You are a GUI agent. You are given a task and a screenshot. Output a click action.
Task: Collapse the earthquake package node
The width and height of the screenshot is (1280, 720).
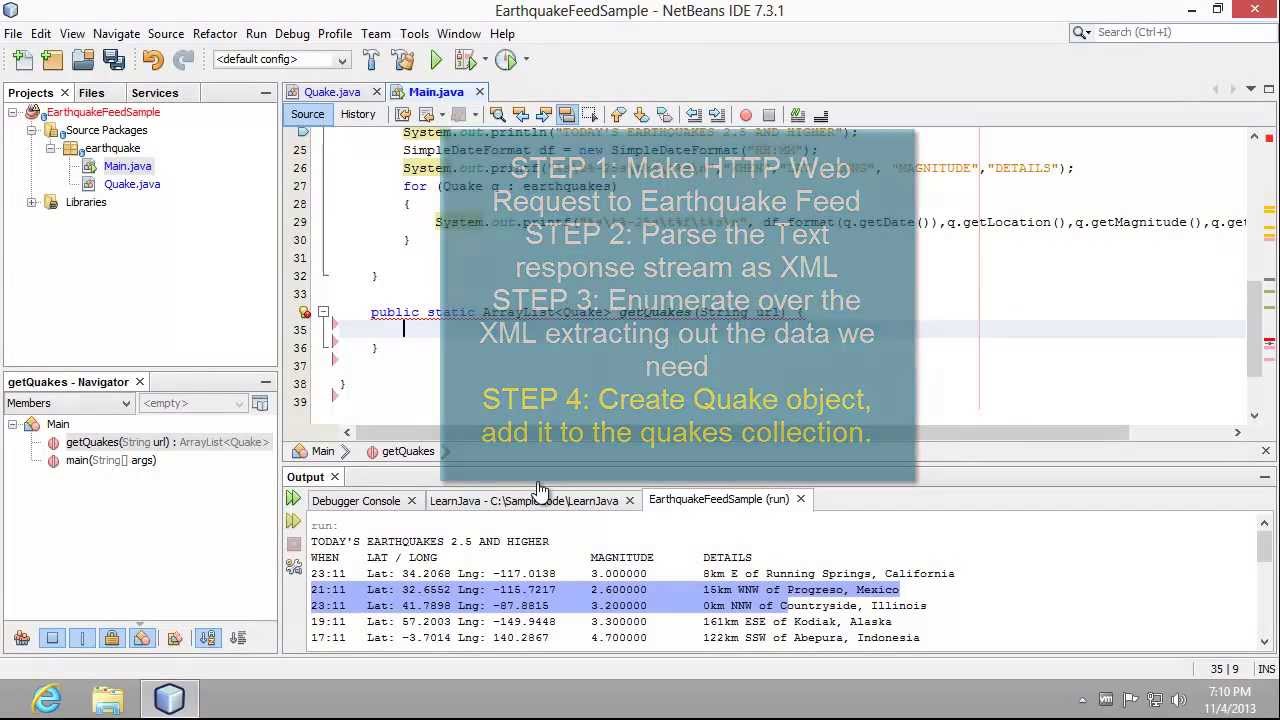[x=50, y=148]
